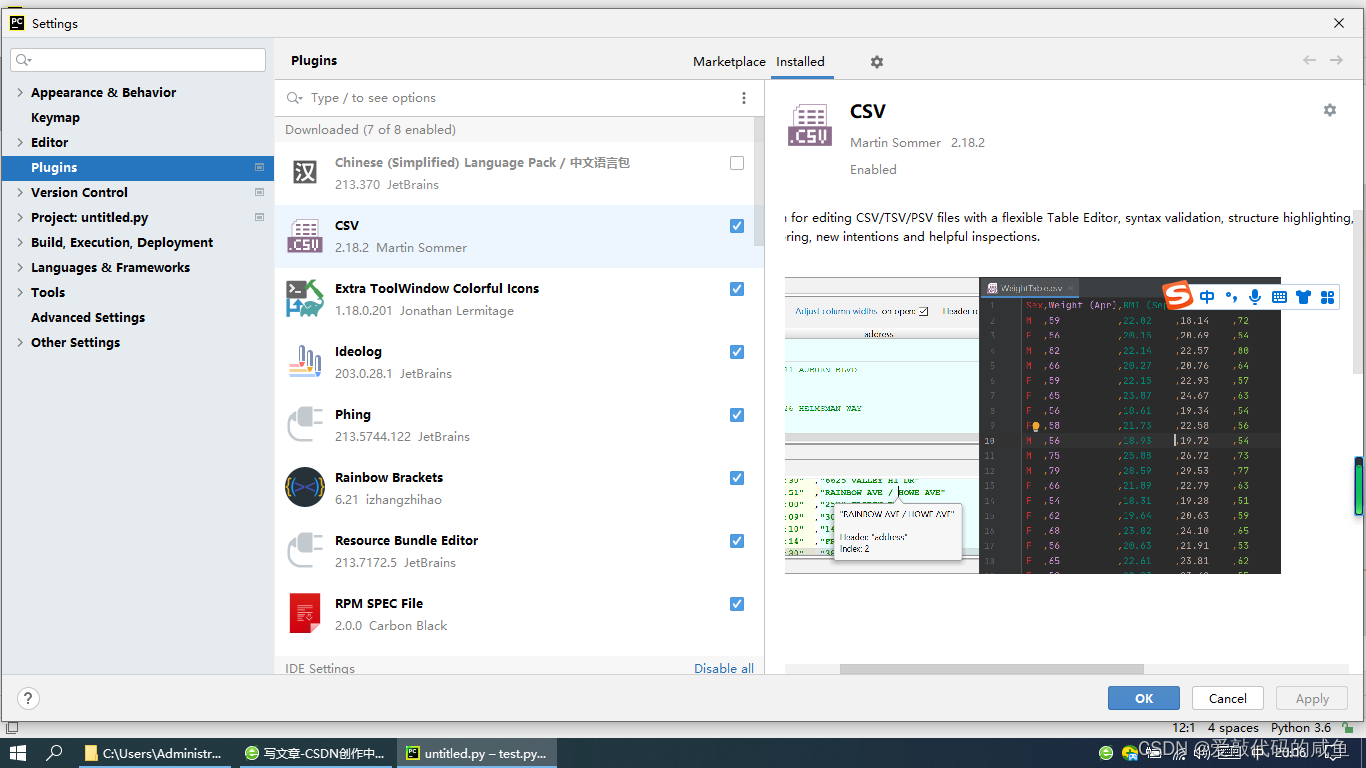Open the plugins gear settings menu
Image resolution: width=1366 pixels, height=768 pixels.
[877, 62]
